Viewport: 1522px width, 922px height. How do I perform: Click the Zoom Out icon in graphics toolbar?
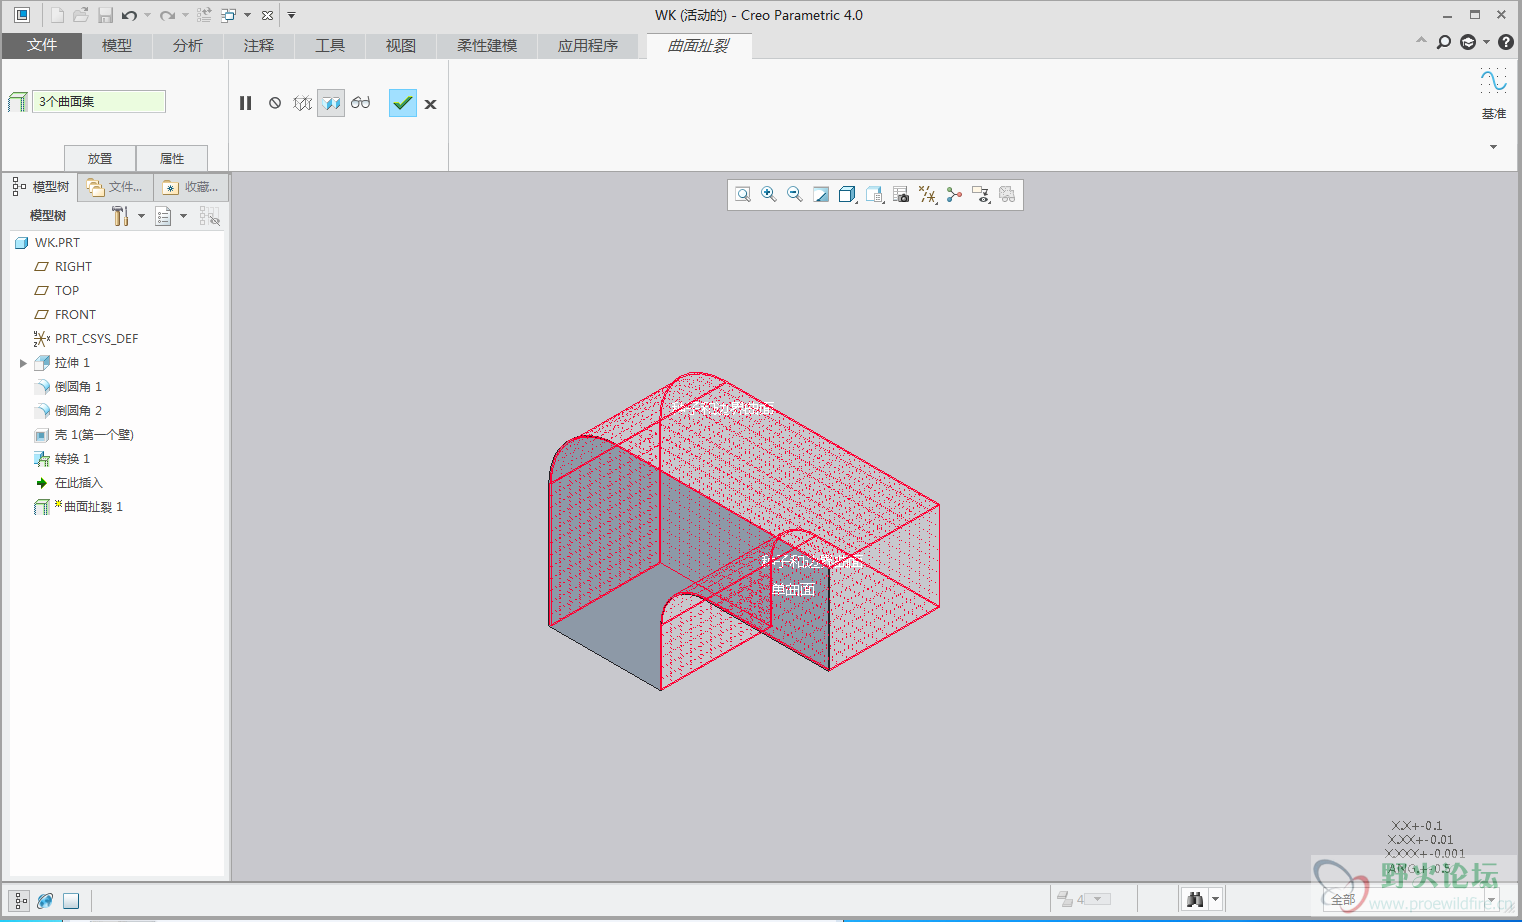795,195
